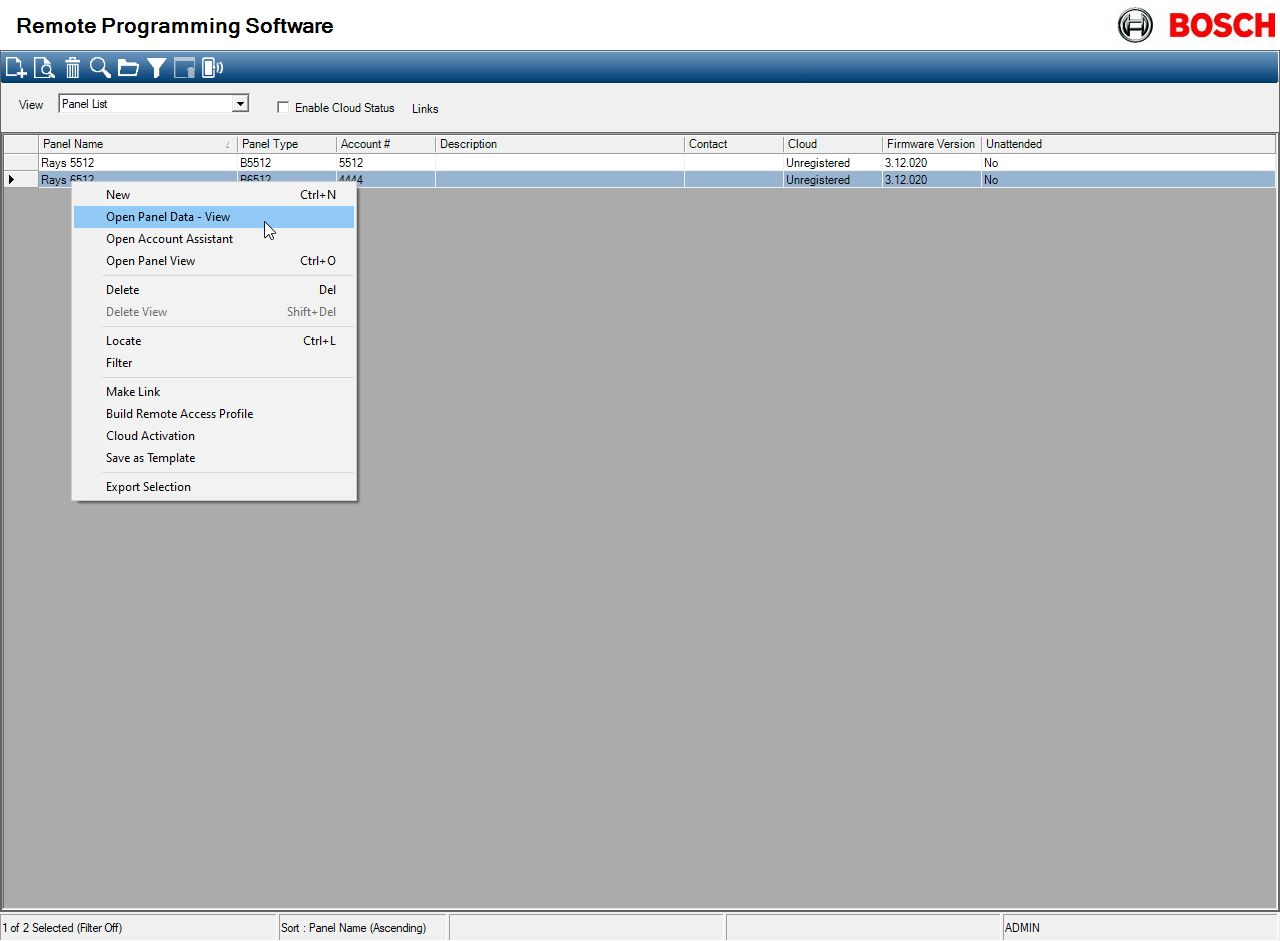Expand the View dropdown arrow

(240, 104)
